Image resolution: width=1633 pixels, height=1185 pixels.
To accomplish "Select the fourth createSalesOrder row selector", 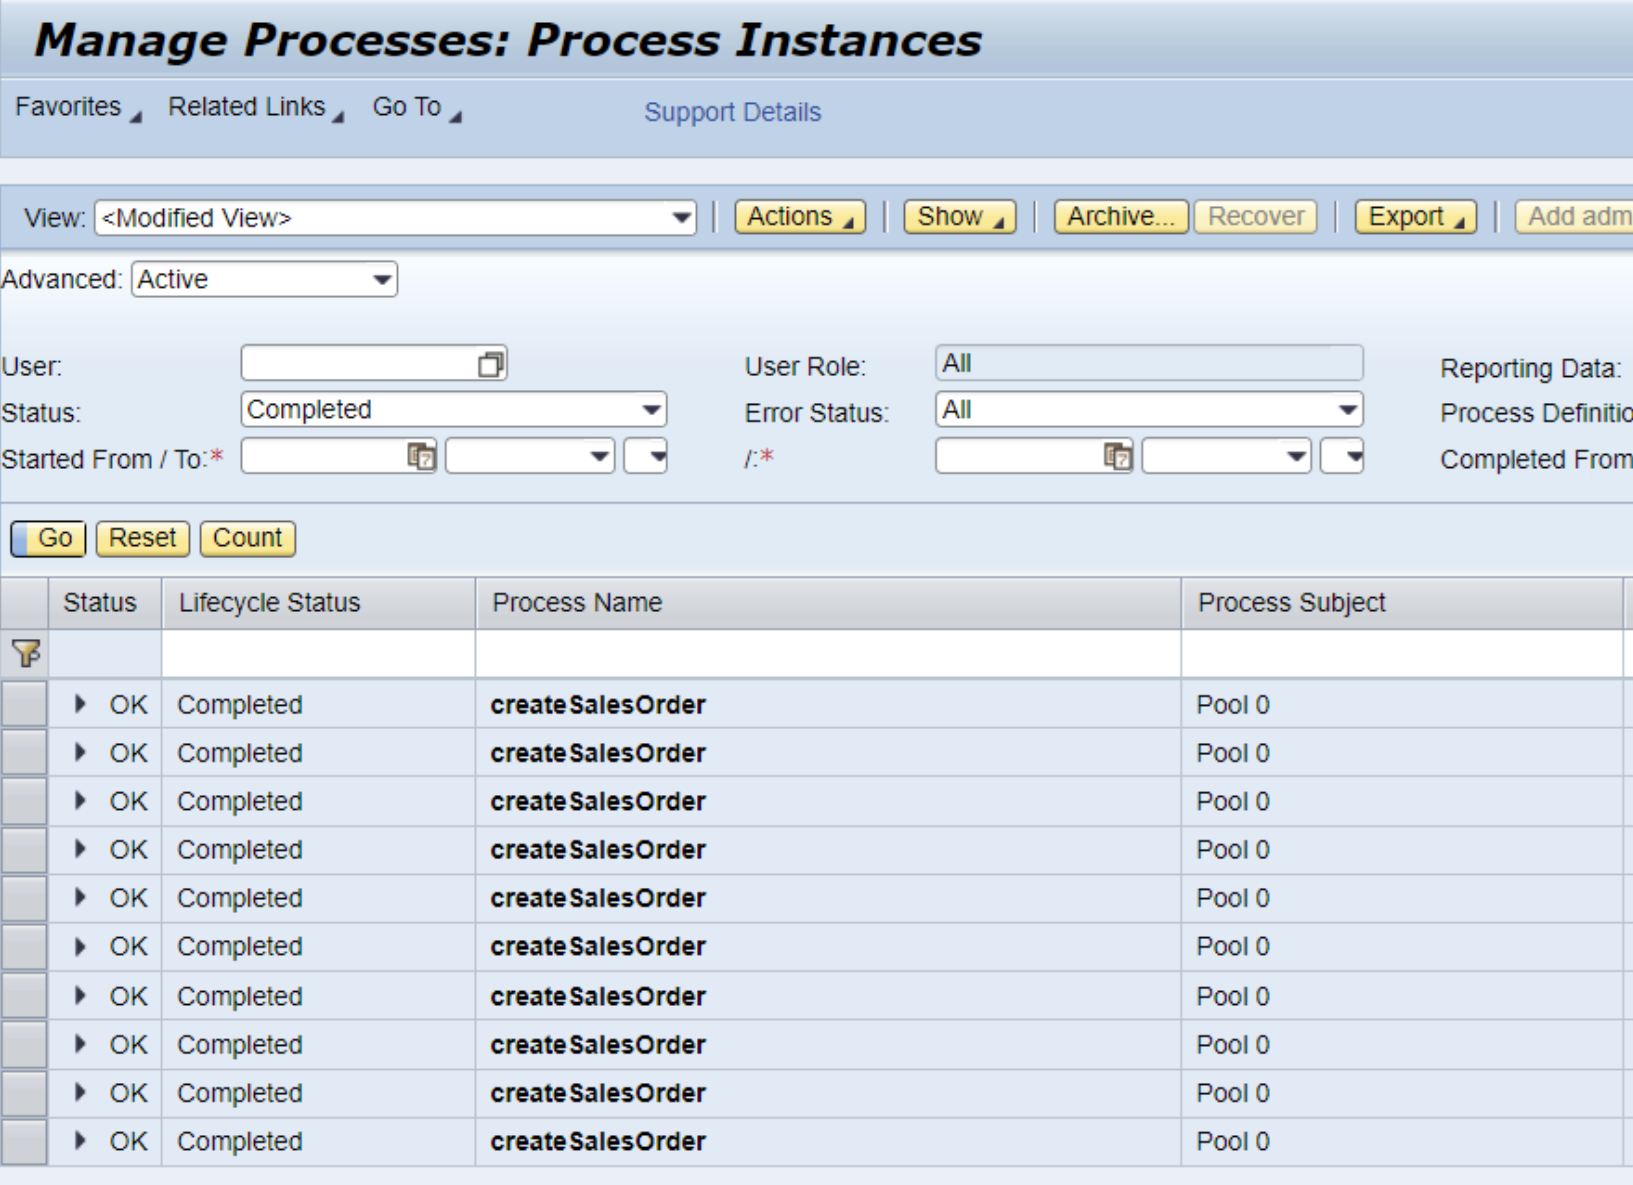I will [x=24, y=849].
